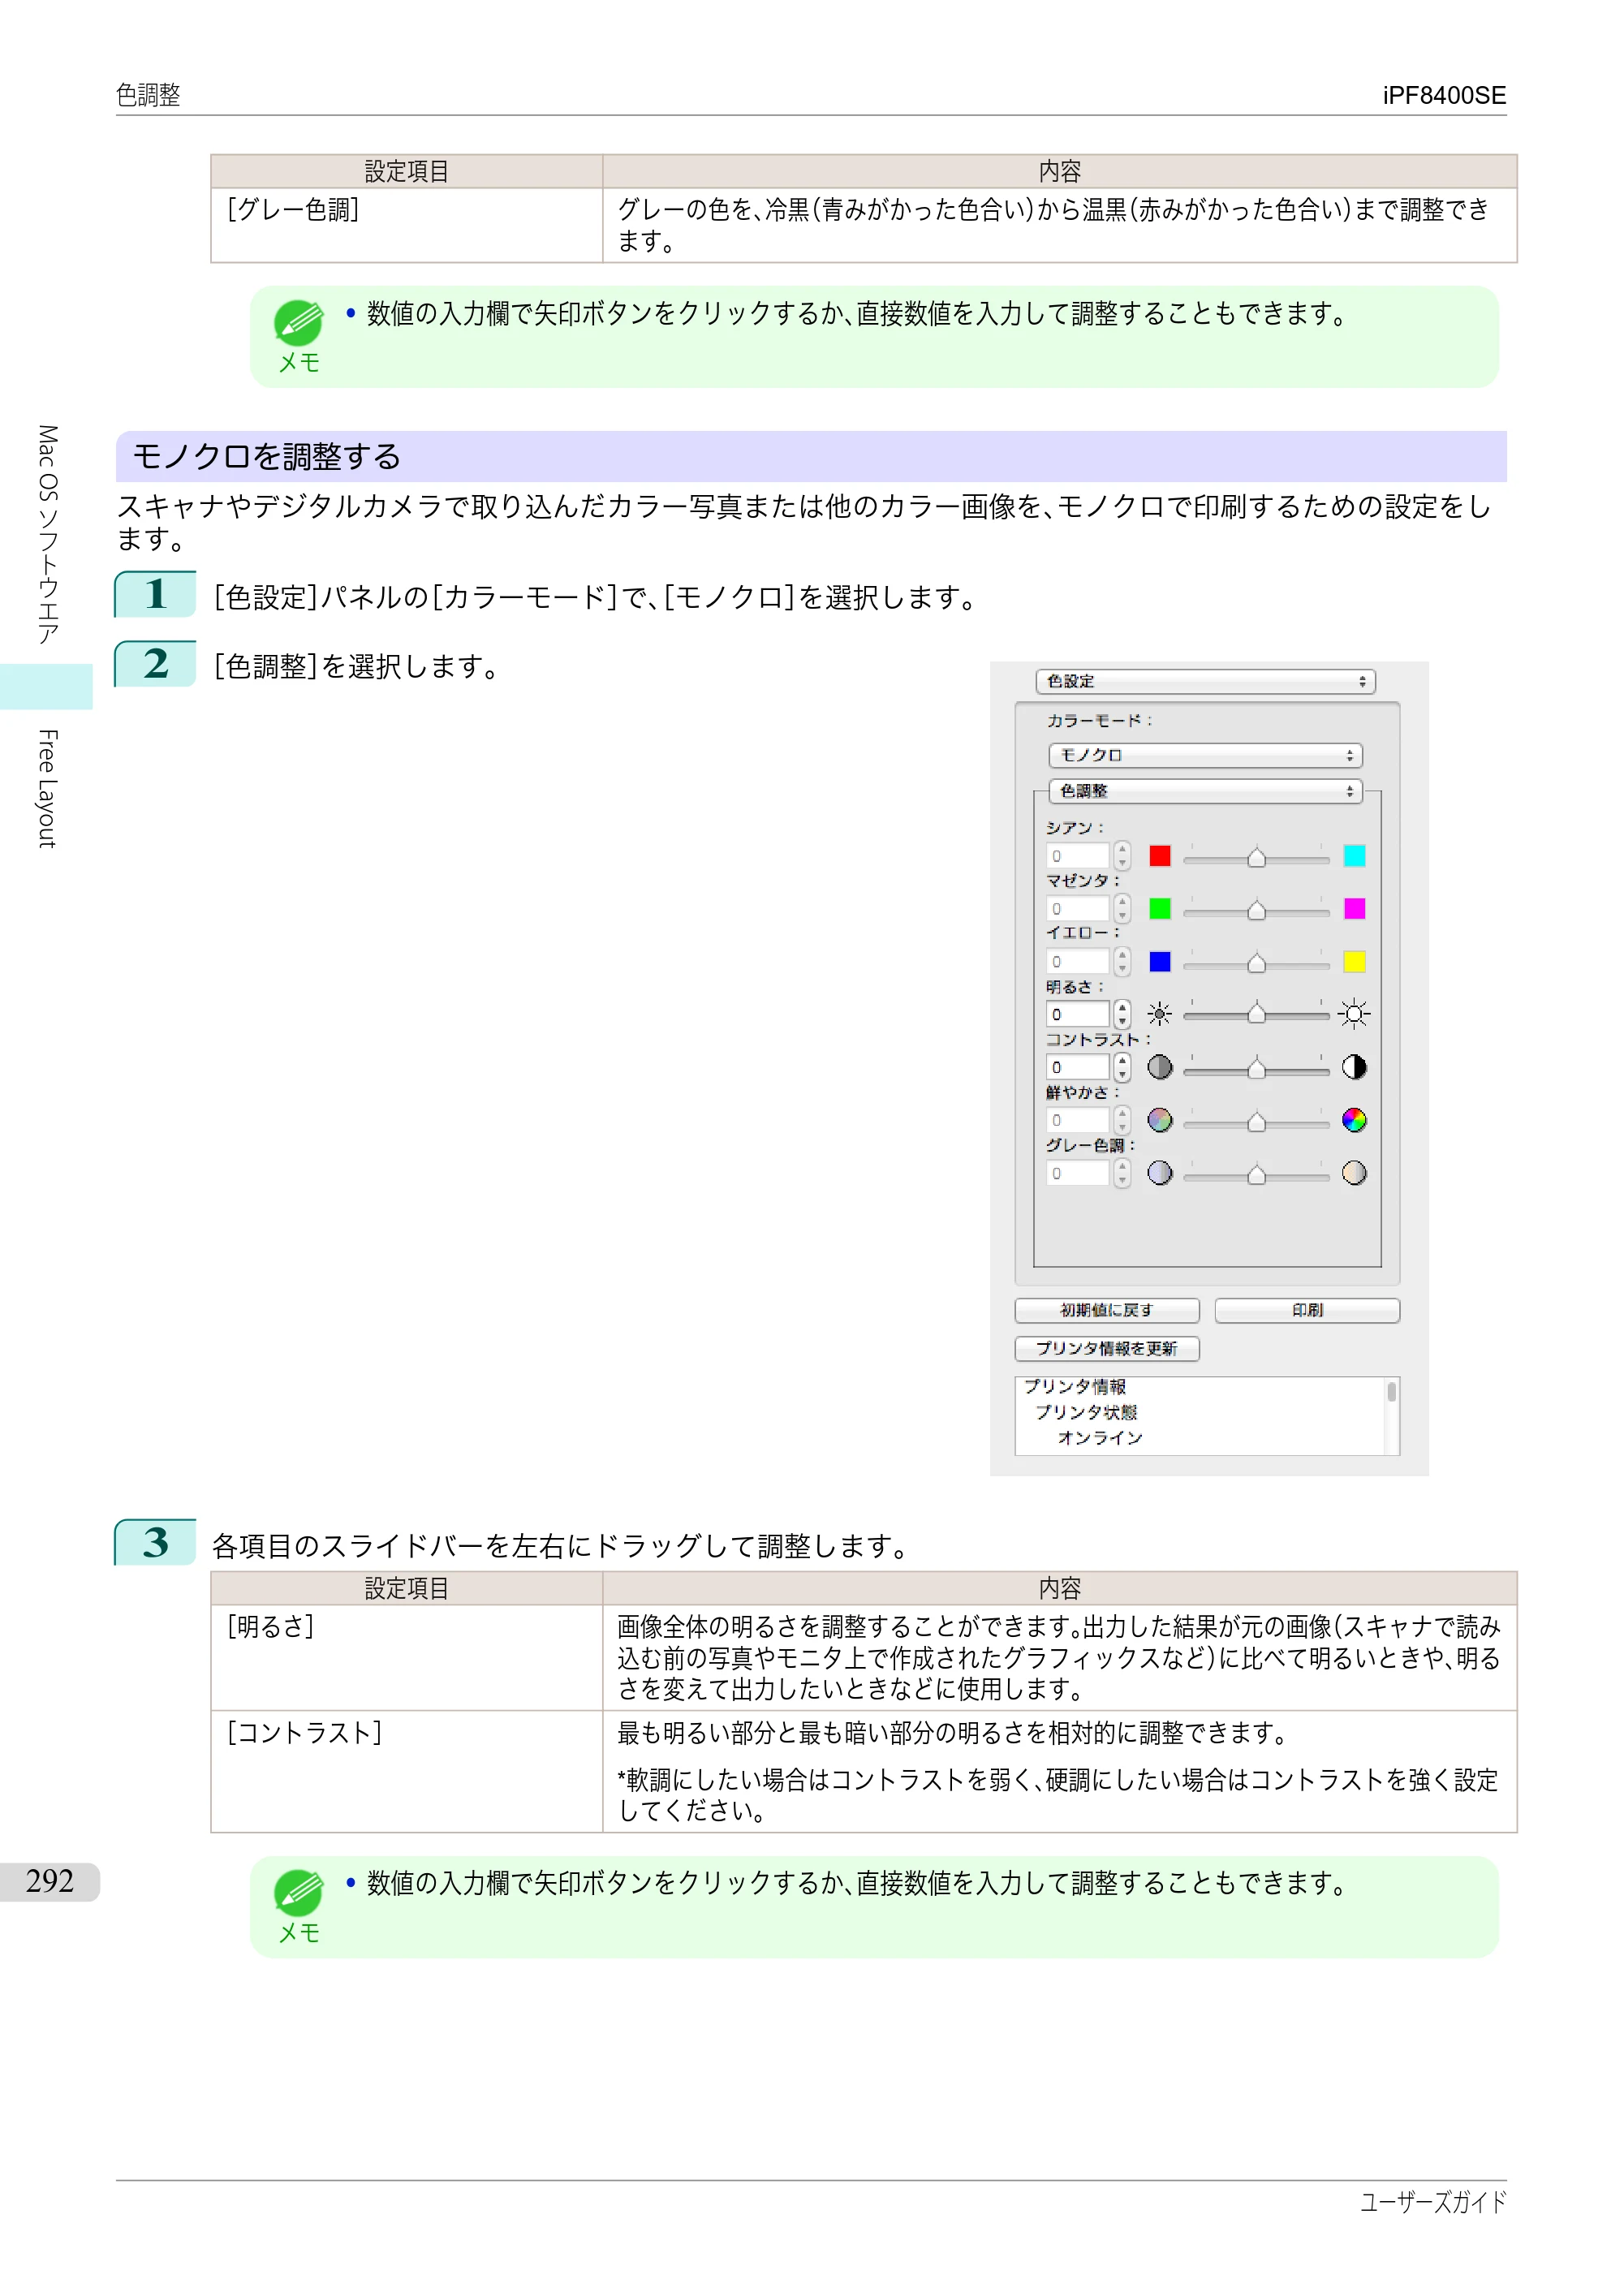Click page number 292
Screen dimensions: 1624x2296
[x=50, y=1881]
